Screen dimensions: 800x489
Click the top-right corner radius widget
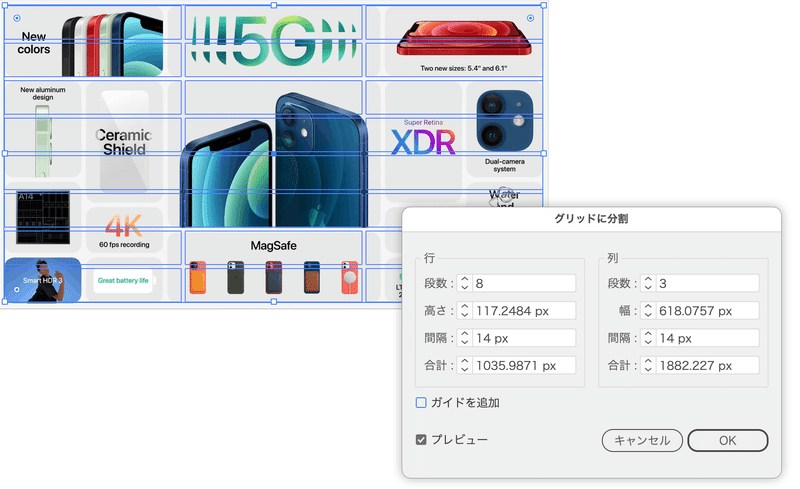click(531, 18)
